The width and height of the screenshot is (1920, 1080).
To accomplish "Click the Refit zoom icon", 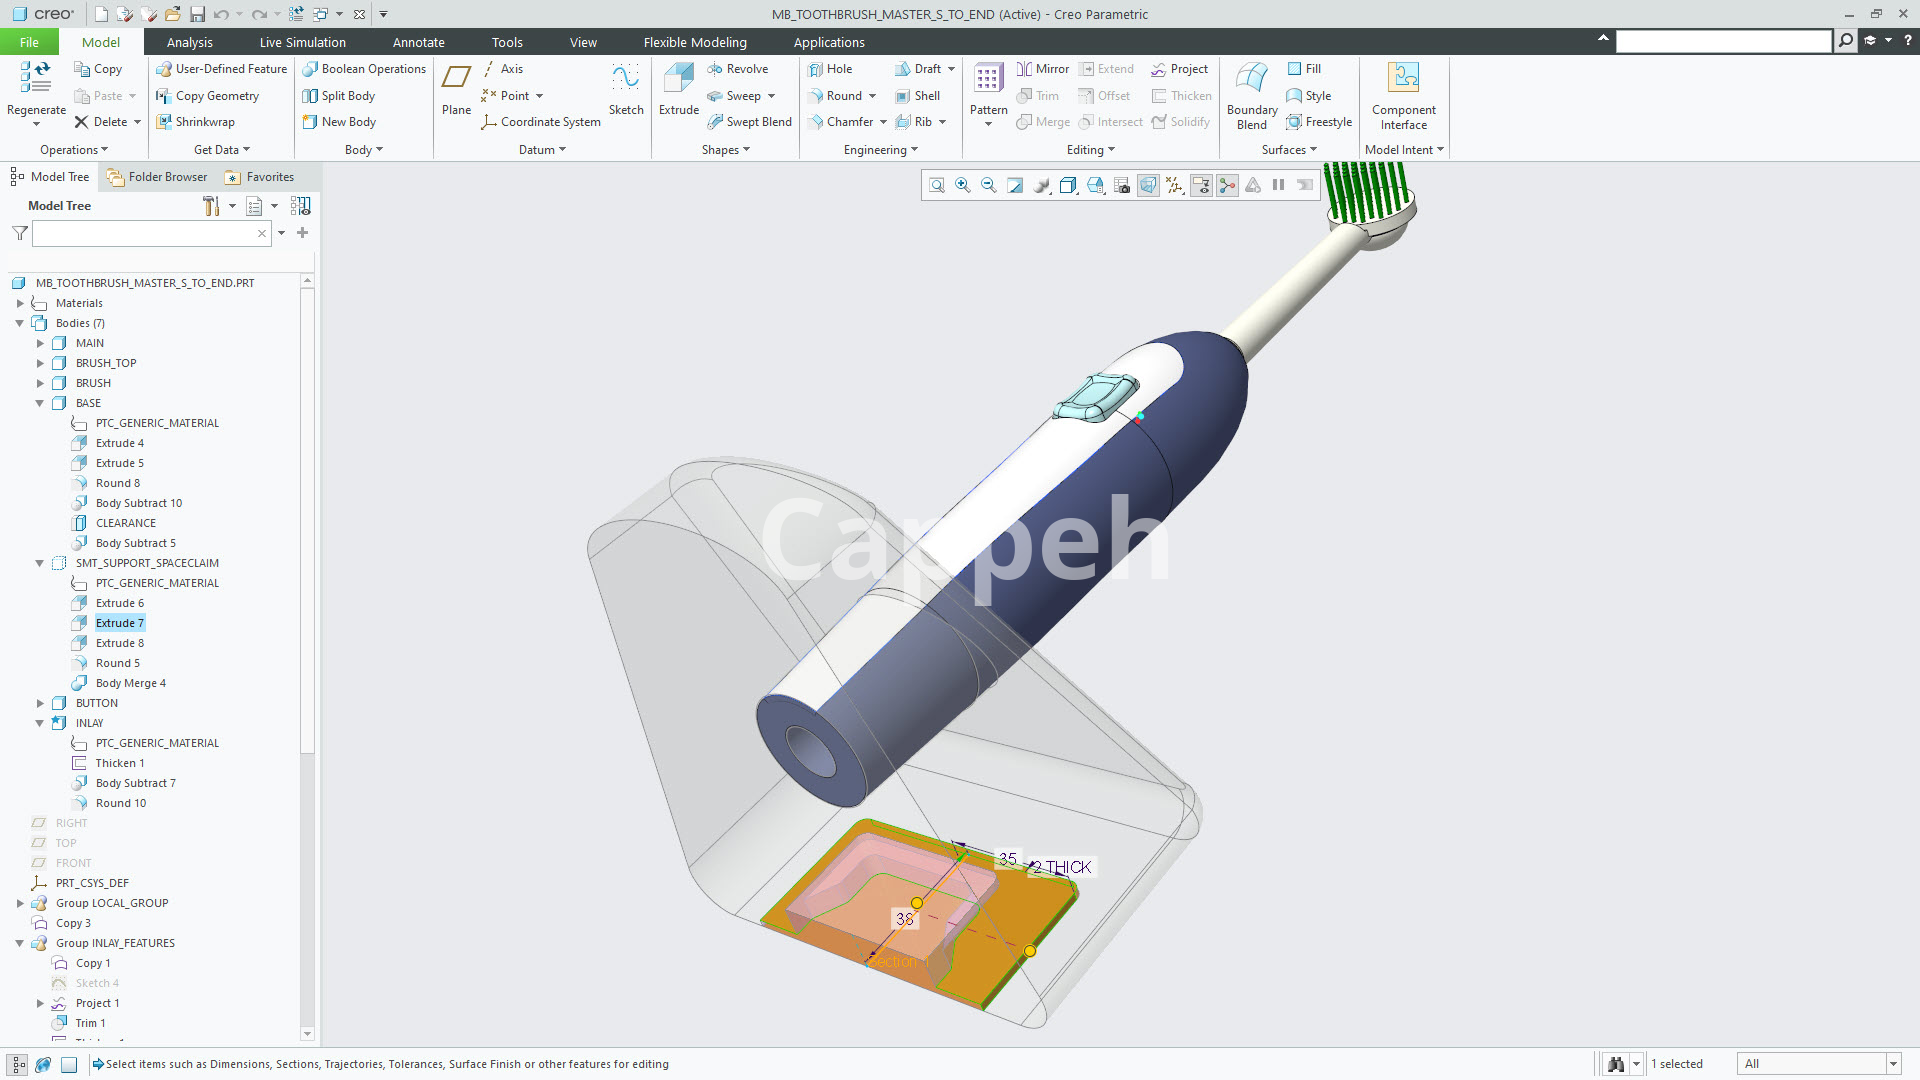I will (936, 185).
